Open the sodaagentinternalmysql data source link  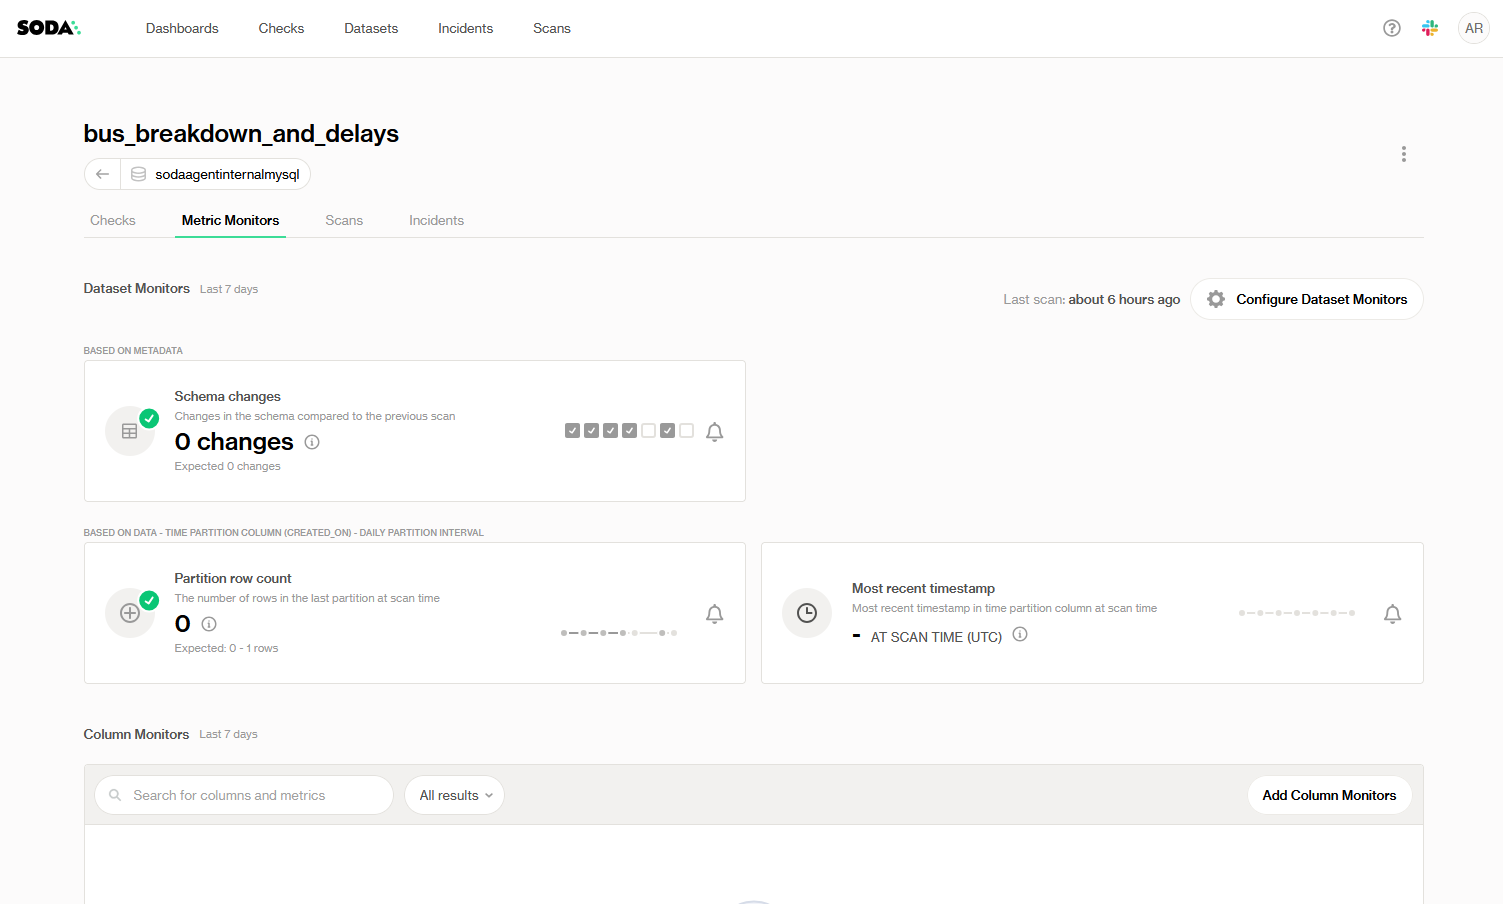pyautogui.click(x=226, y=174)
